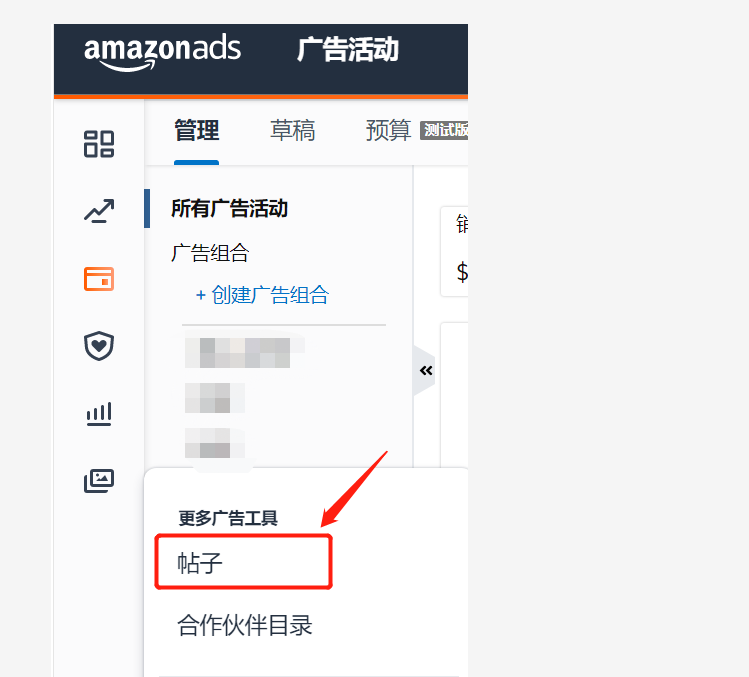This screenshot has height=677, width=749.
Task: Open the shield with heart icon
Action: 99,345
